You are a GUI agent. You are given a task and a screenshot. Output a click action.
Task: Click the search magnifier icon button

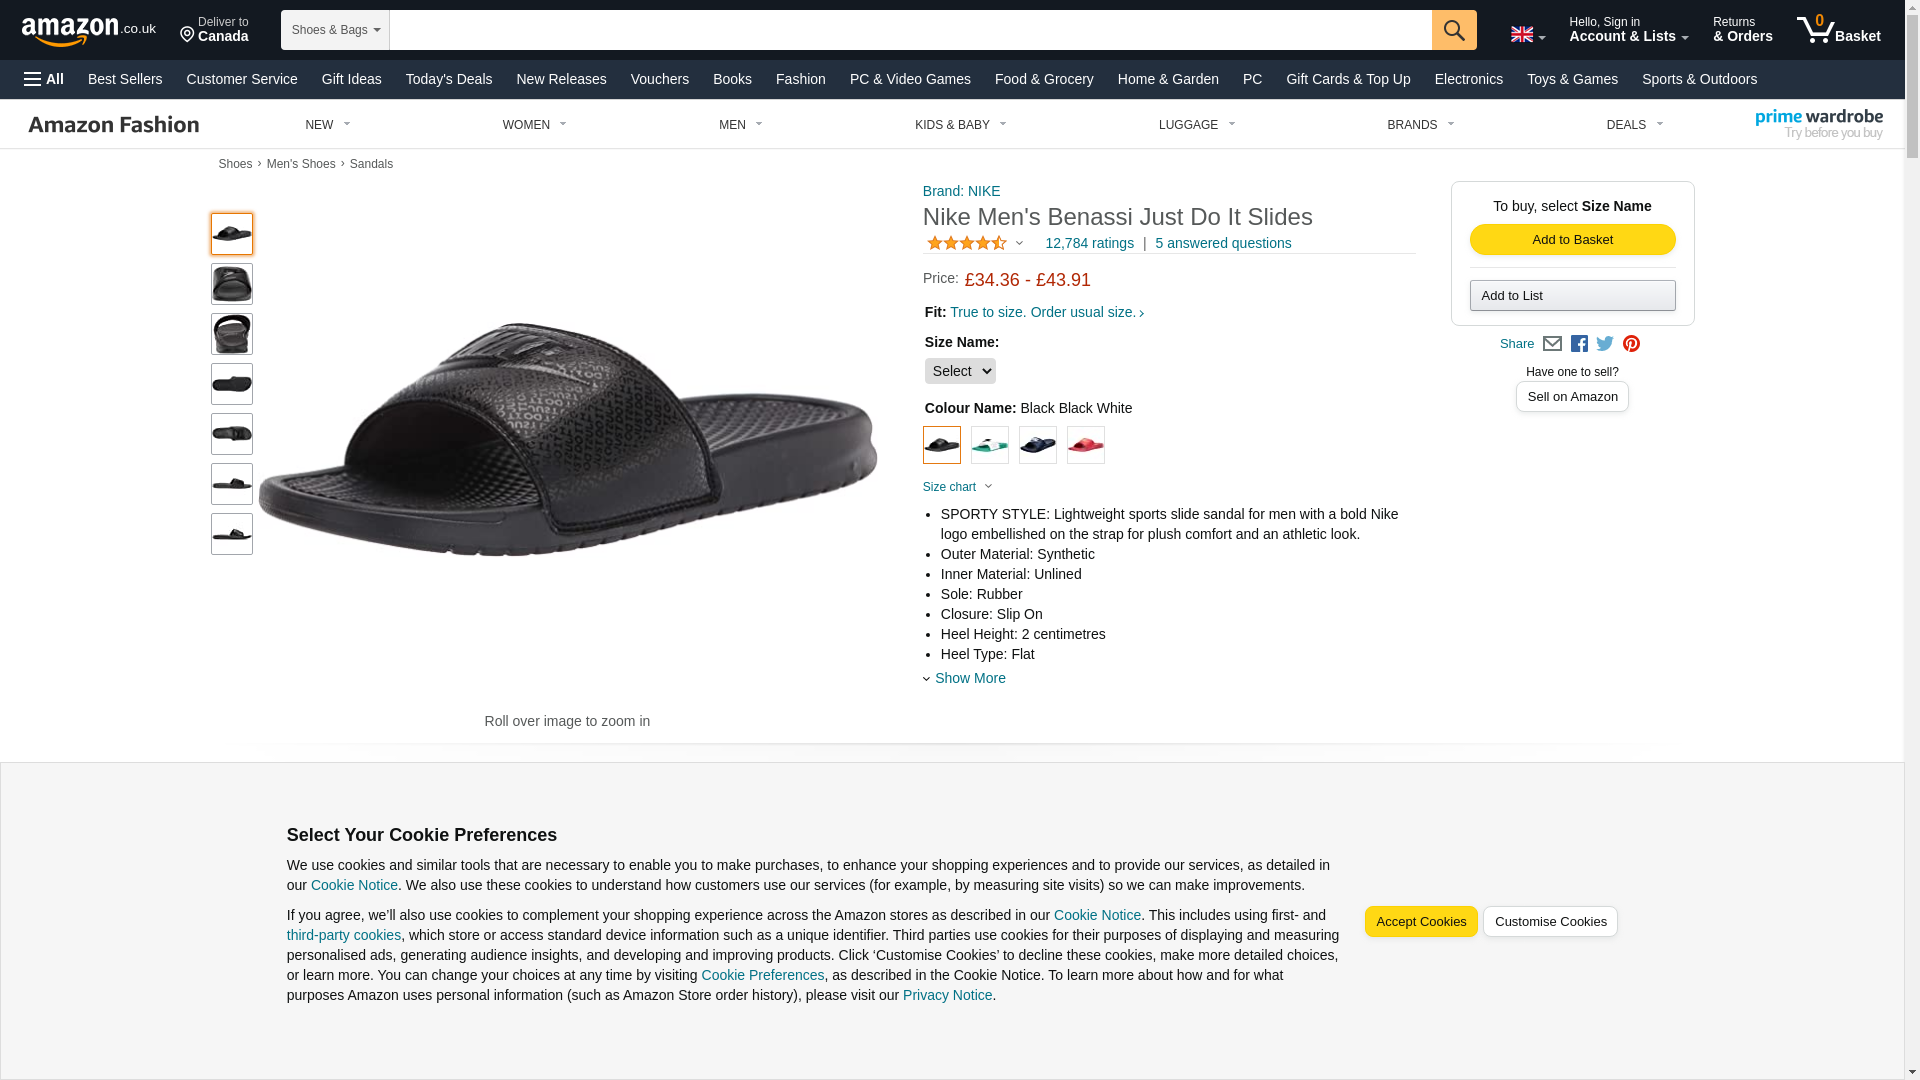coord(1453,30)
